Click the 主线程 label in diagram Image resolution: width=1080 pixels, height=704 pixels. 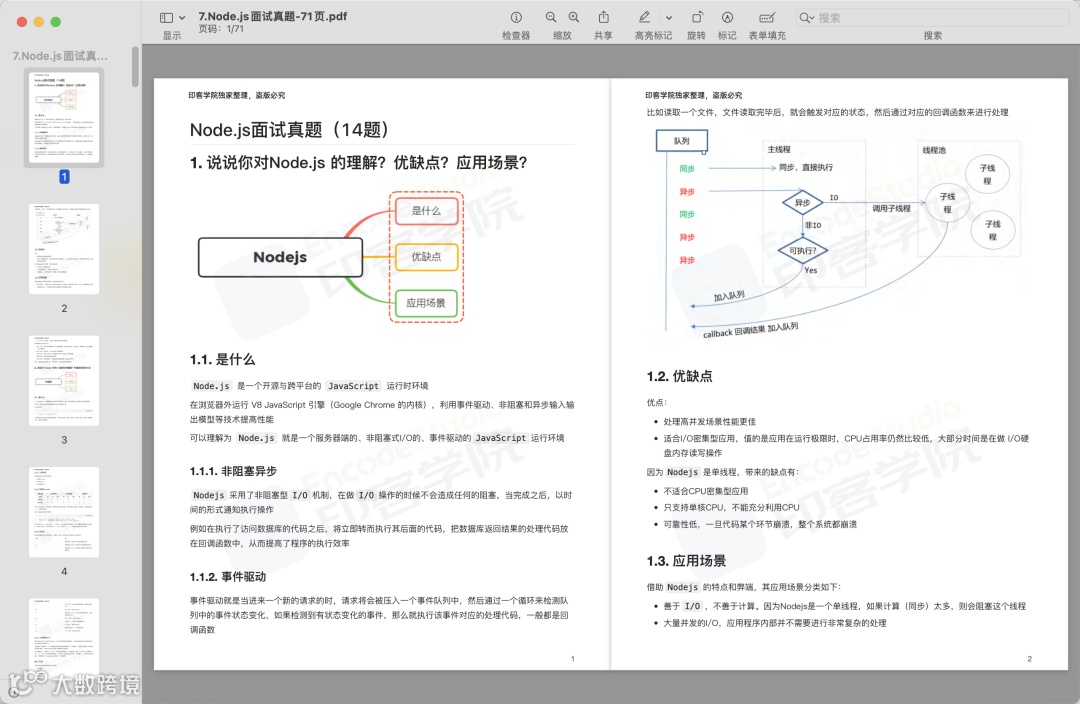coord(779,149)
